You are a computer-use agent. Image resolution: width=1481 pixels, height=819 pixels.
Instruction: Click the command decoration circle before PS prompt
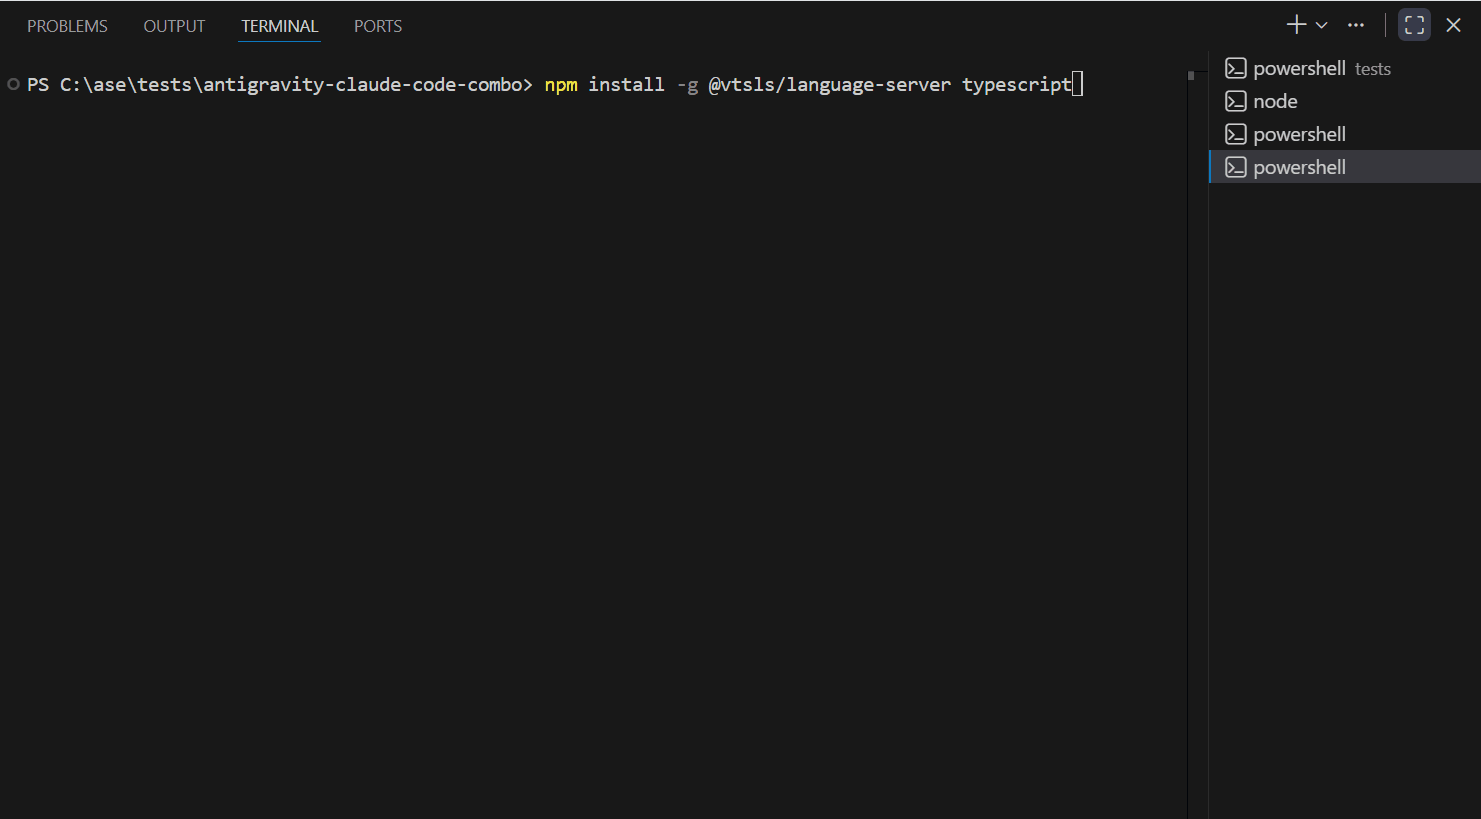[13, 84]
